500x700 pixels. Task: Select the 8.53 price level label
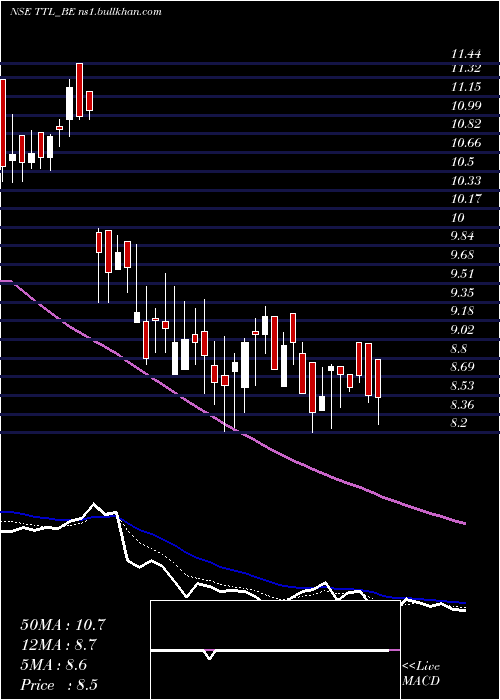[x=462, y=386]
